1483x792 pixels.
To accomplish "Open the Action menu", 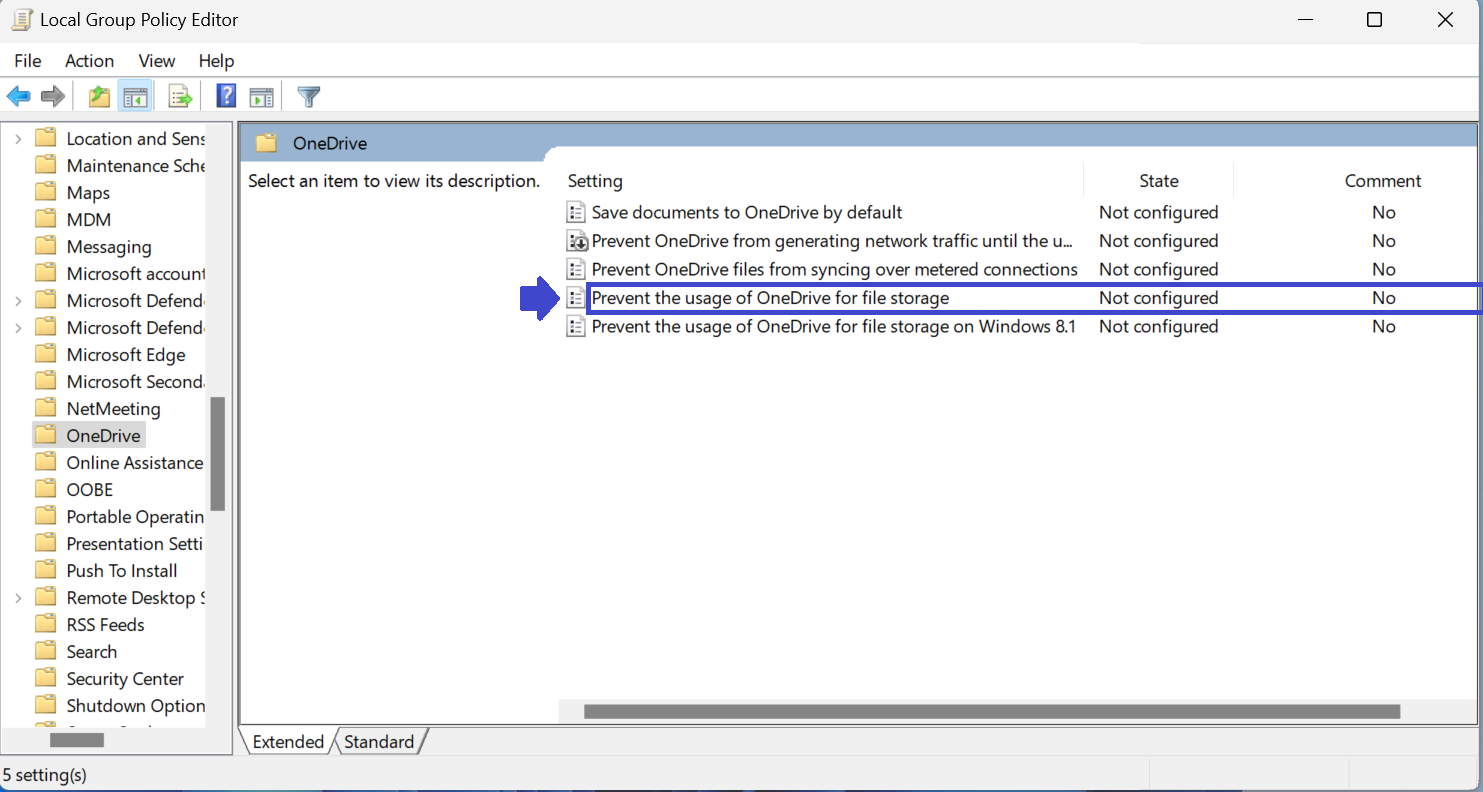I will tap(89, 61).
